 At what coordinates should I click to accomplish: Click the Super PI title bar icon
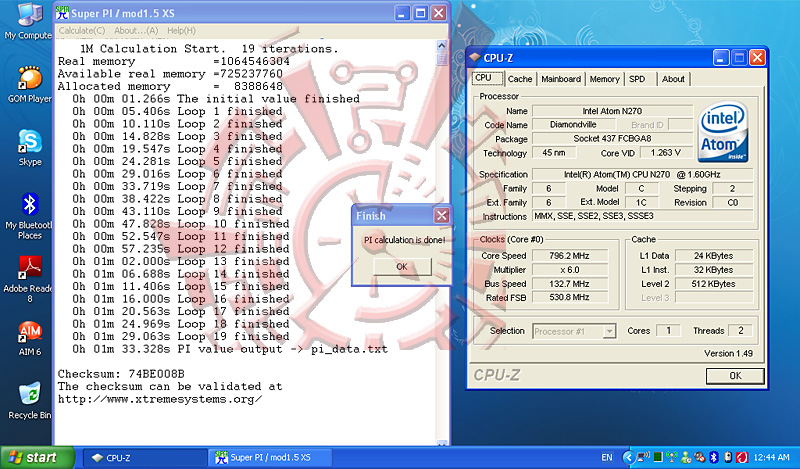coord(63,13)
